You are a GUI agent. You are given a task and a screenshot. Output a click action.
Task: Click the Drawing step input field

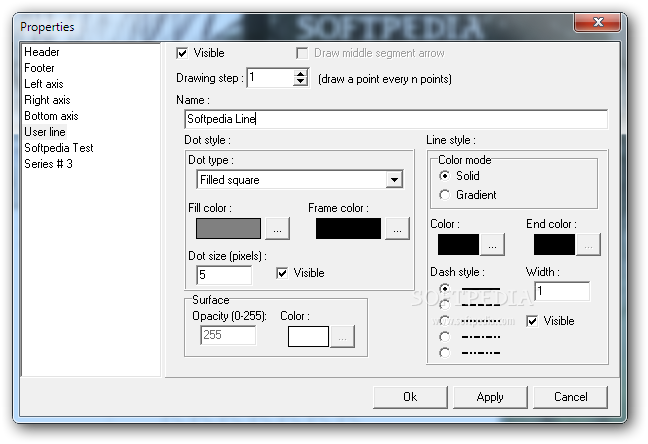click(270, 78)
